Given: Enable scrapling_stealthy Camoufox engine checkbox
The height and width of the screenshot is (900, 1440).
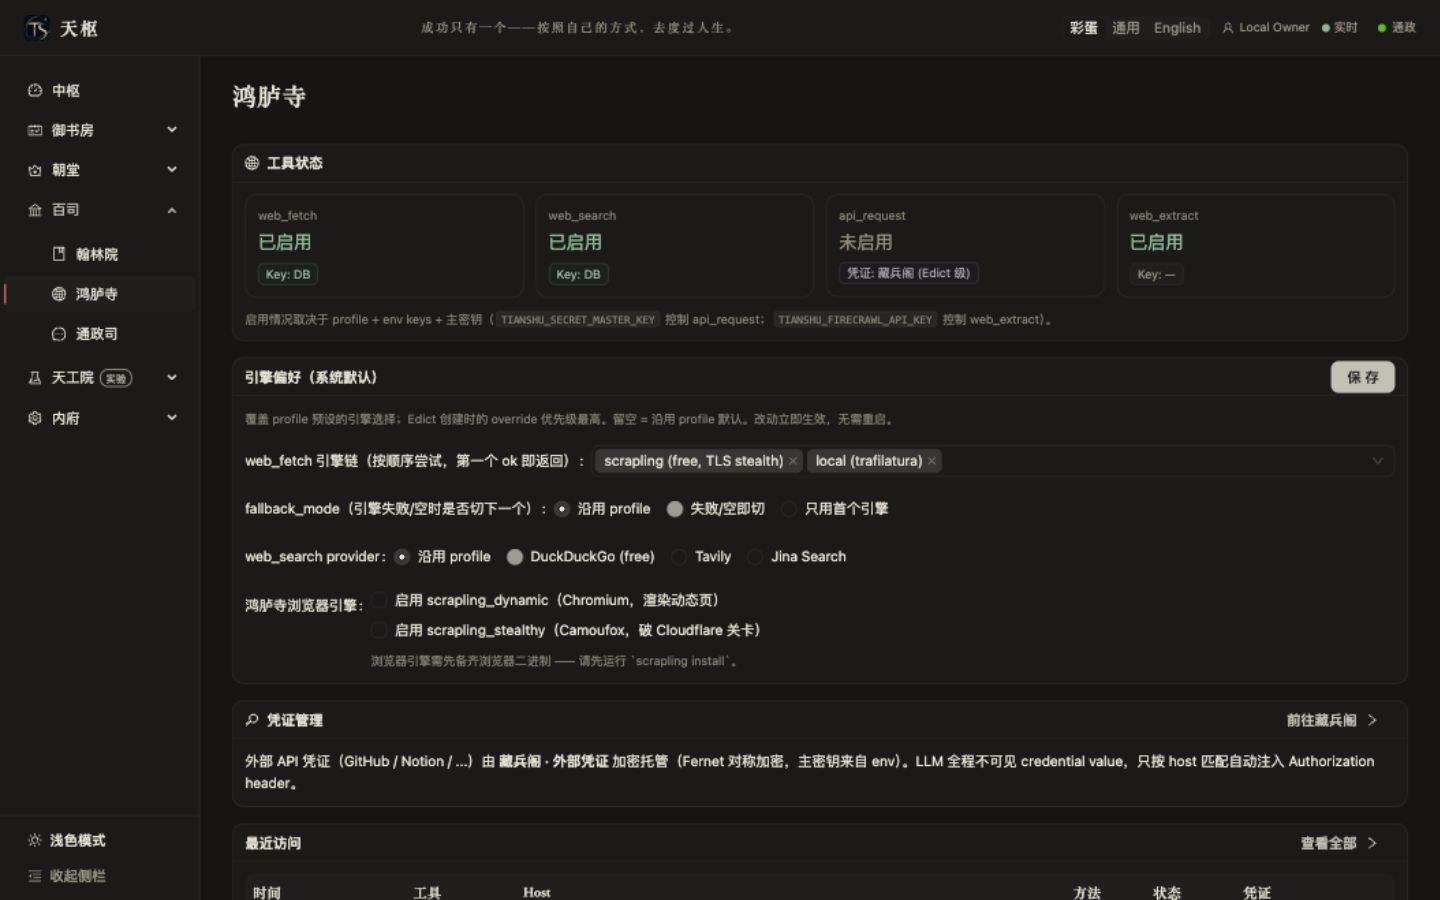Looking at the screenshot, I should pyautogui.click(x=379, y=630).
